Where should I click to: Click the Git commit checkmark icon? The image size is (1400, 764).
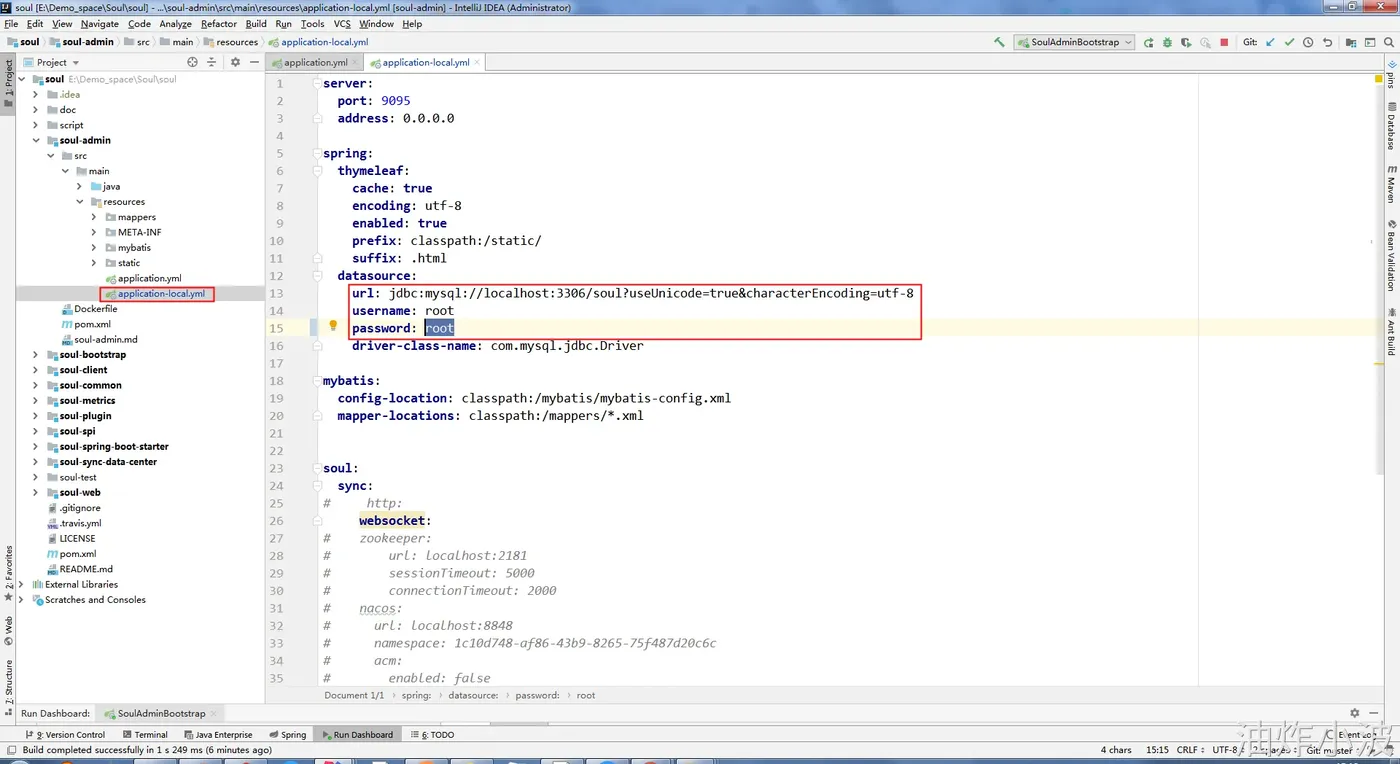1289,42
